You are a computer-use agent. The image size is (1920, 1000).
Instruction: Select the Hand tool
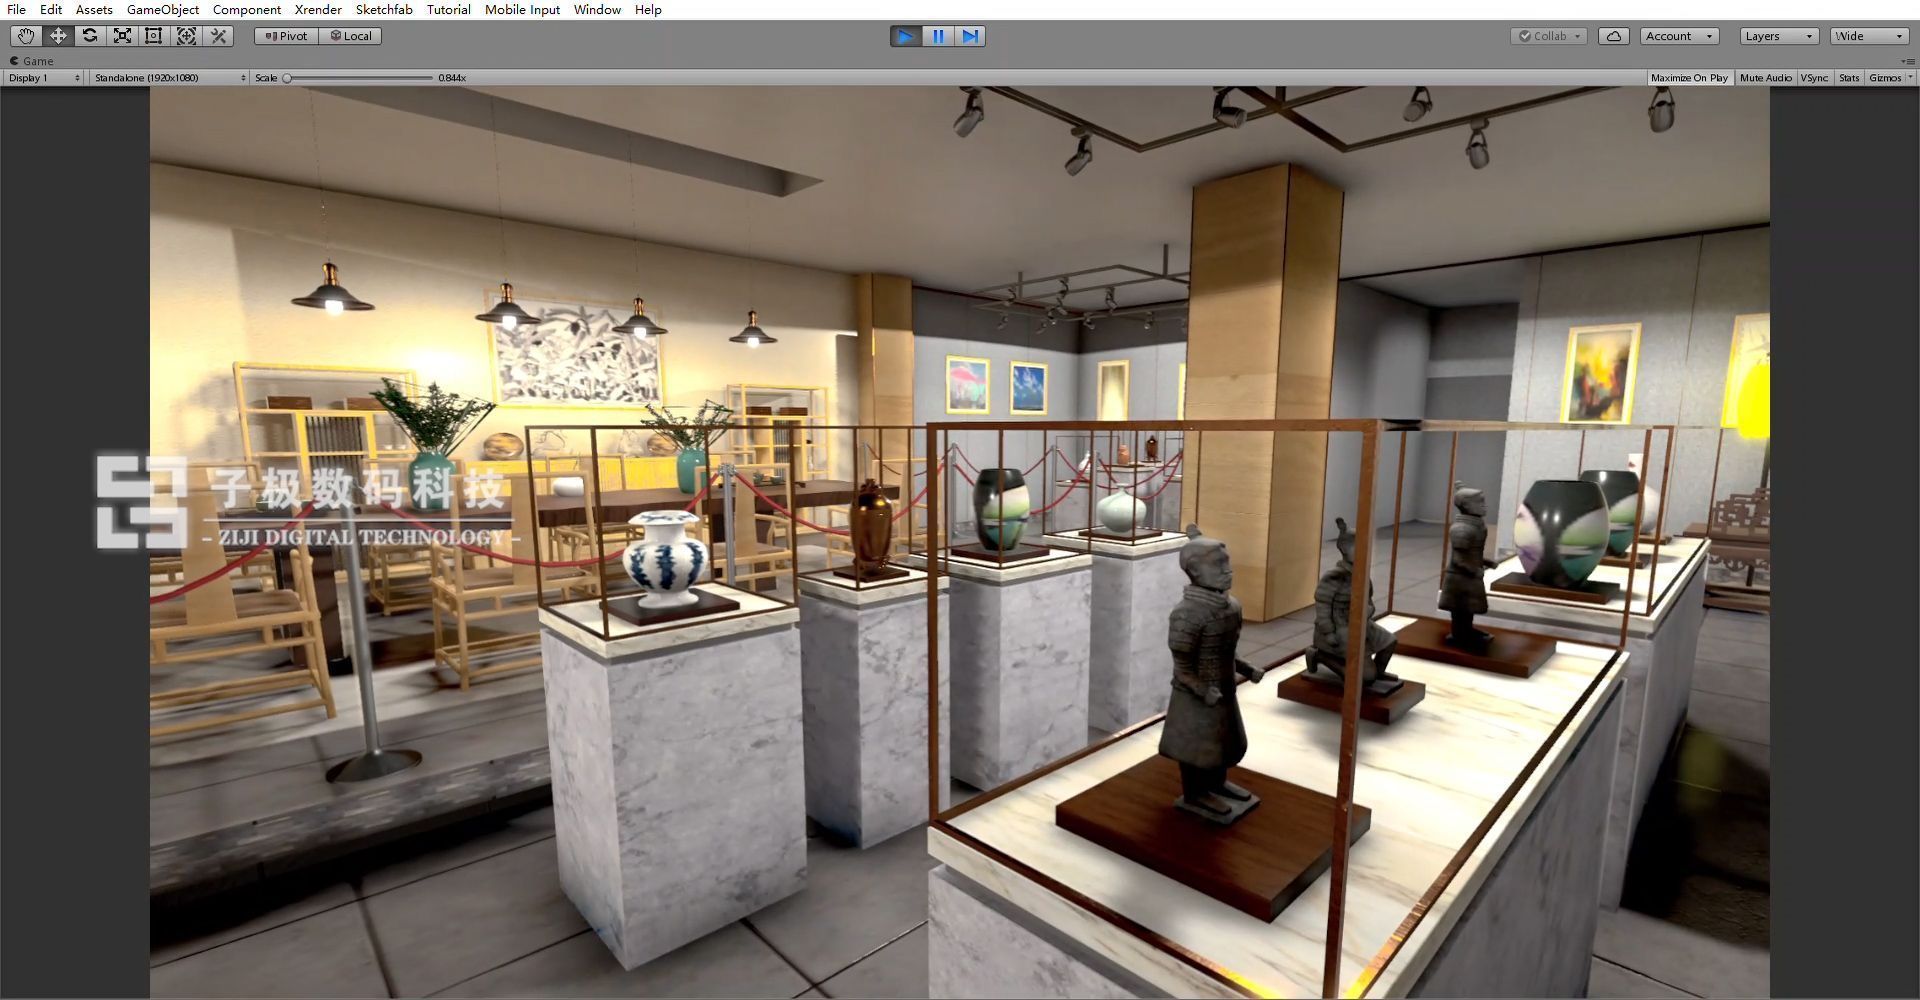coord(25,36)
